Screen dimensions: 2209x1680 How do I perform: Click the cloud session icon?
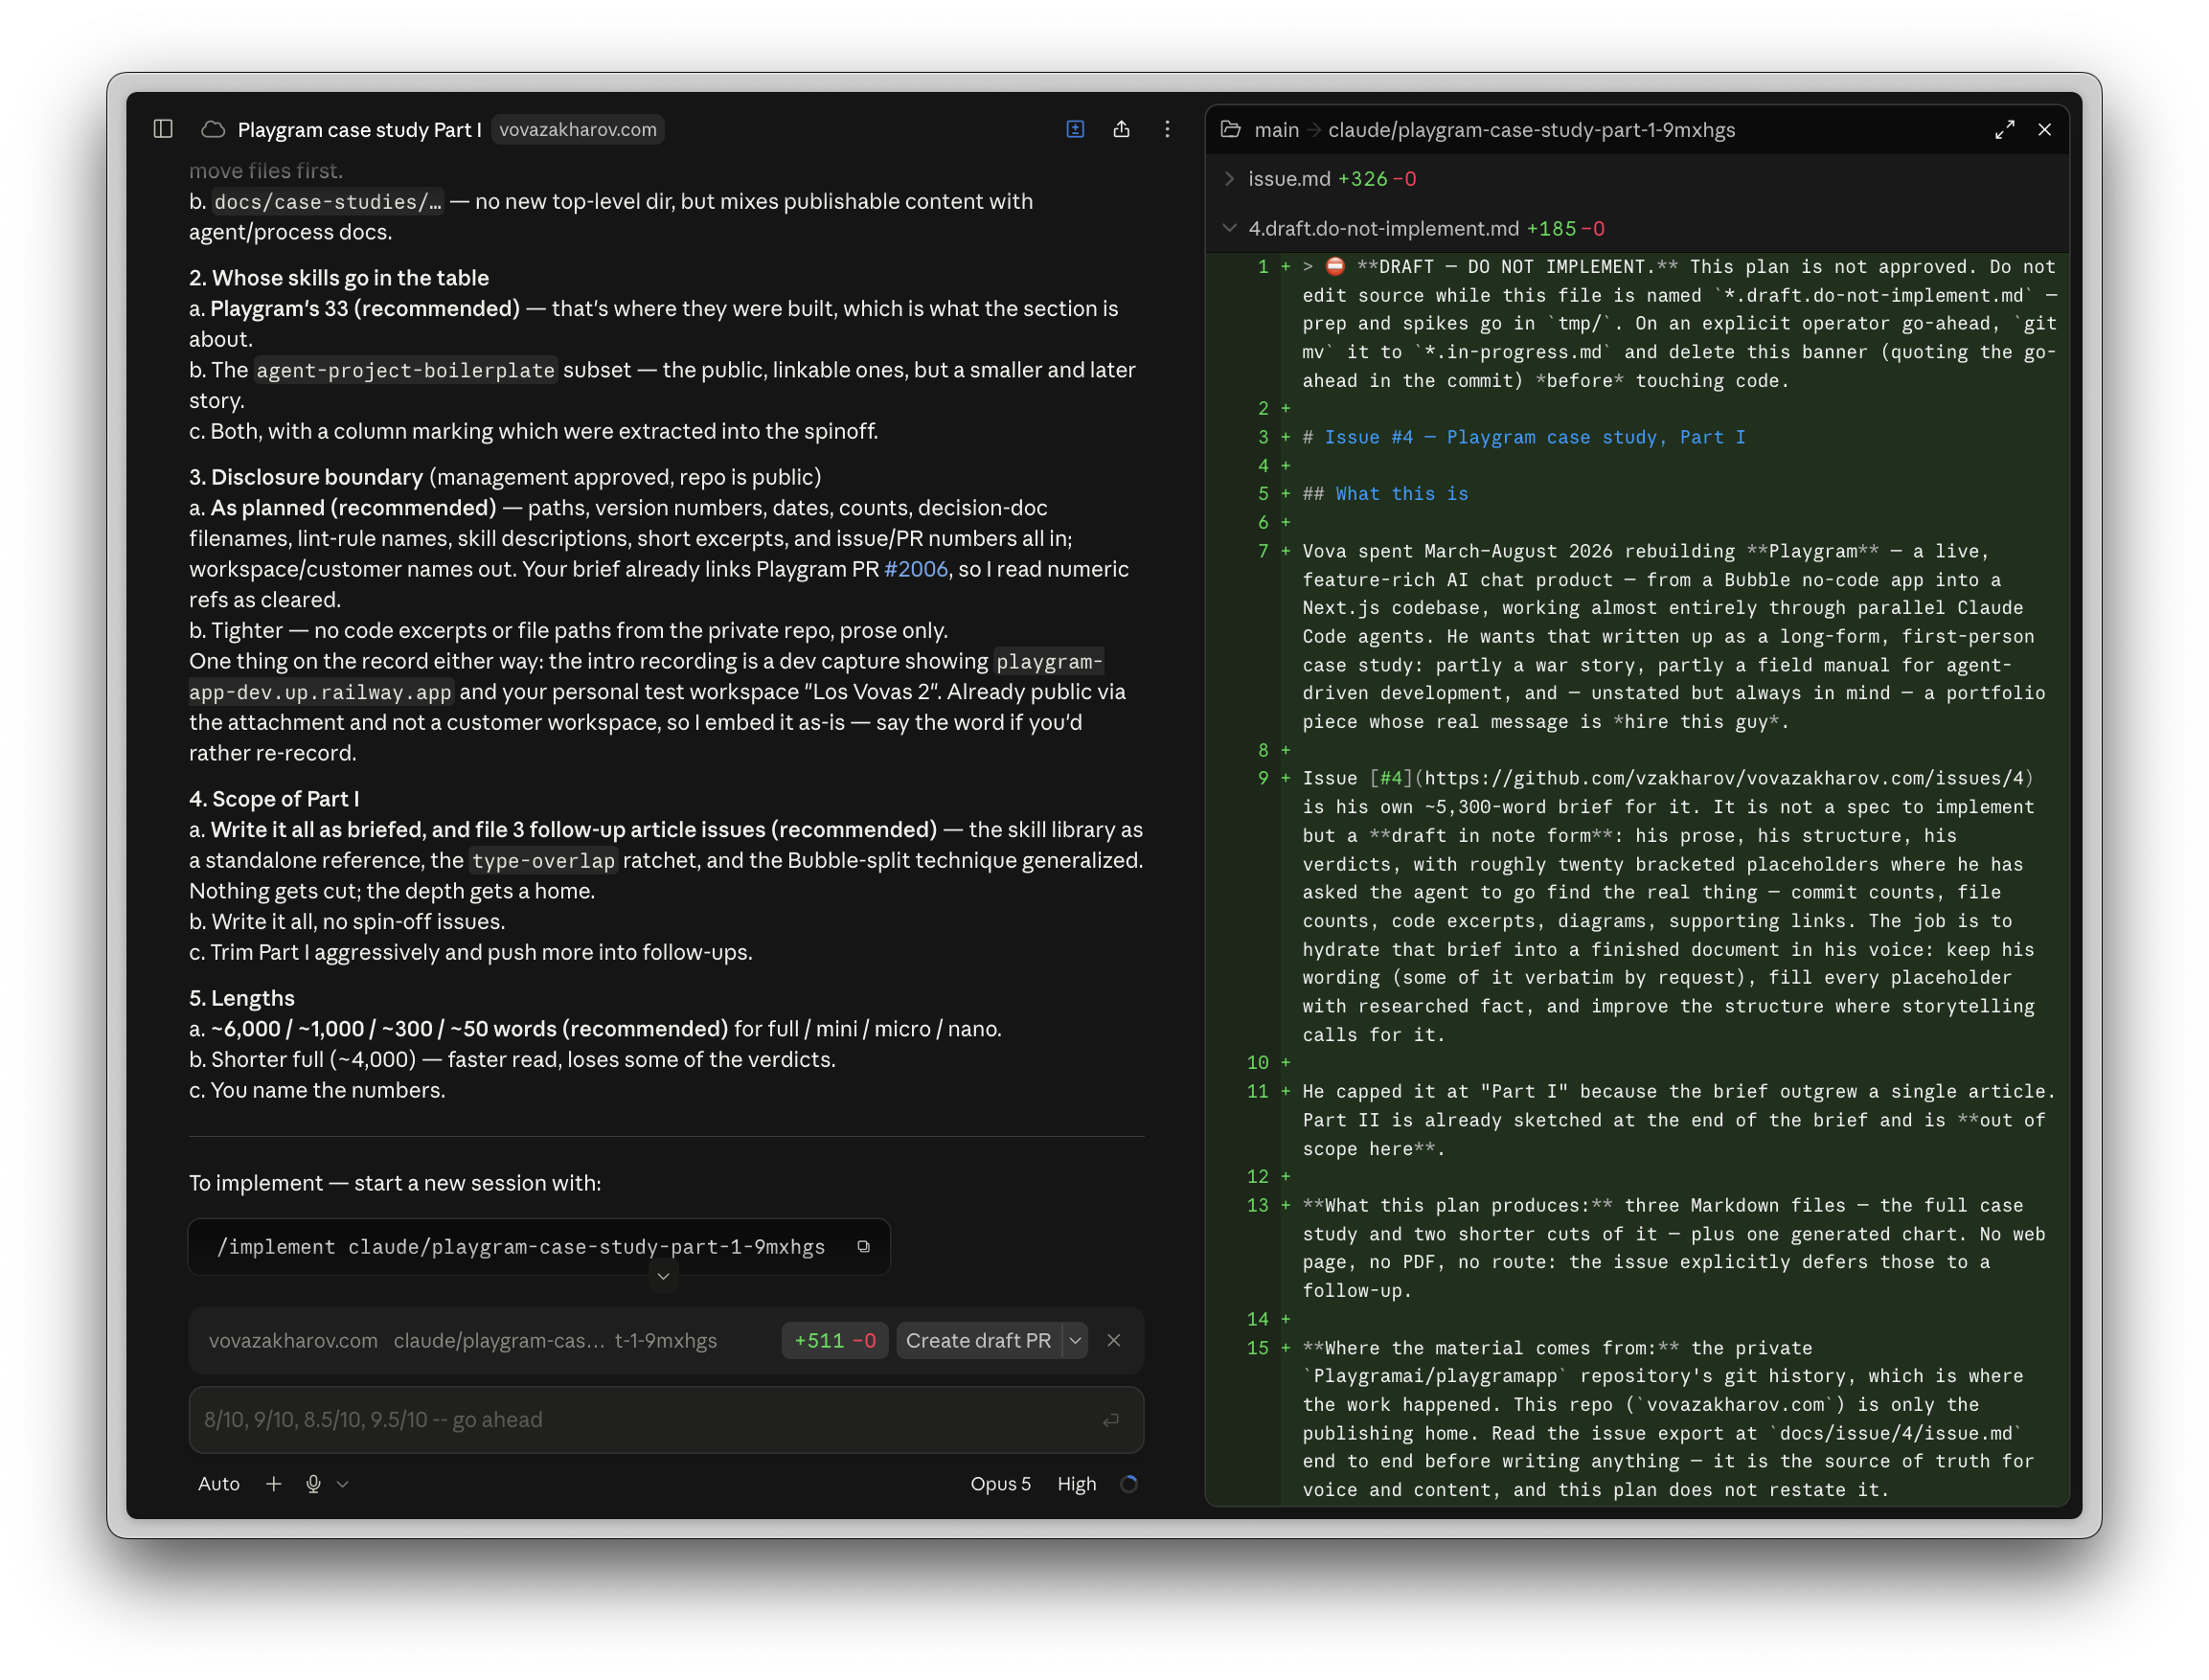click(x=212, y=129)
